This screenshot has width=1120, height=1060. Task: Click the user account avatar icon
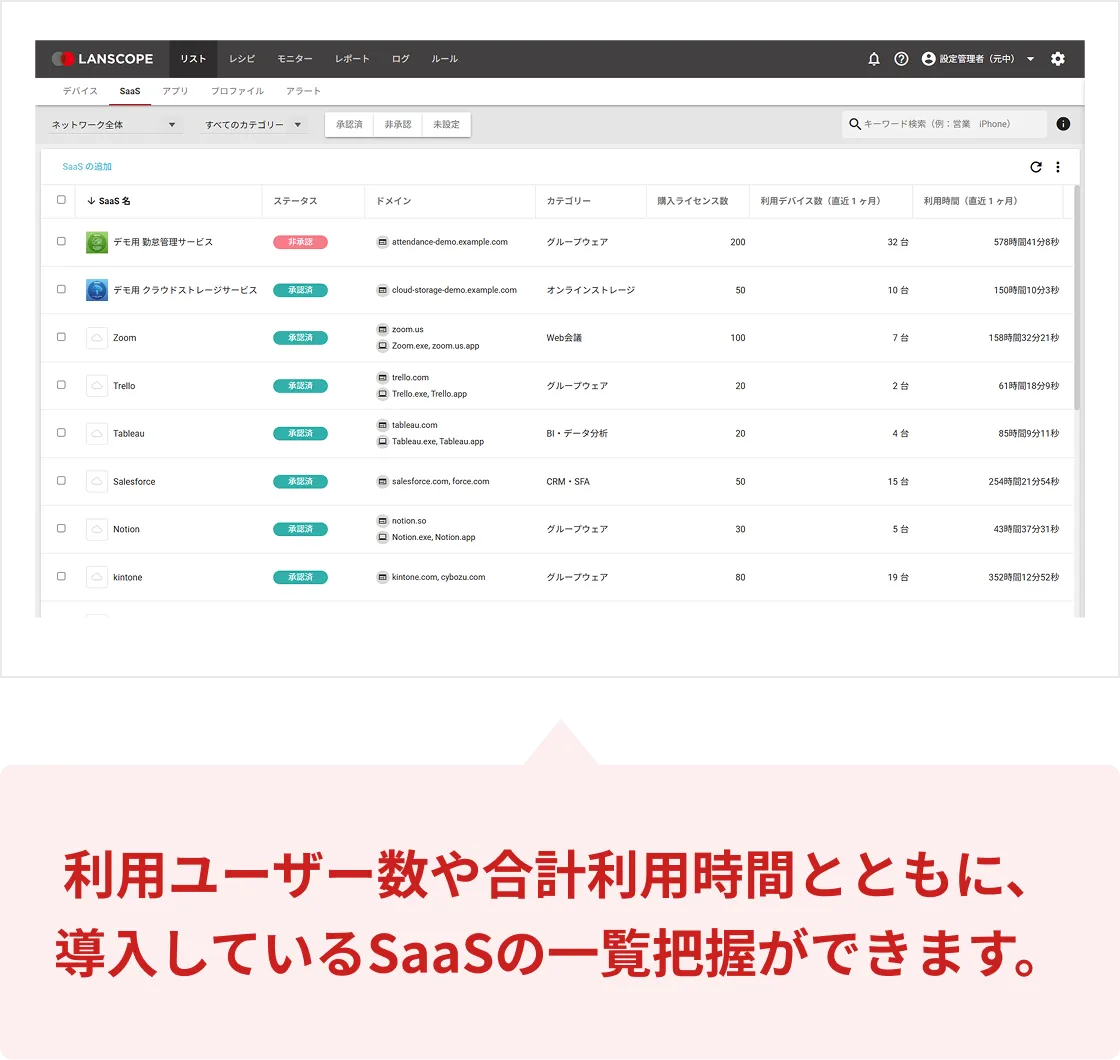[x=929, y=59]
